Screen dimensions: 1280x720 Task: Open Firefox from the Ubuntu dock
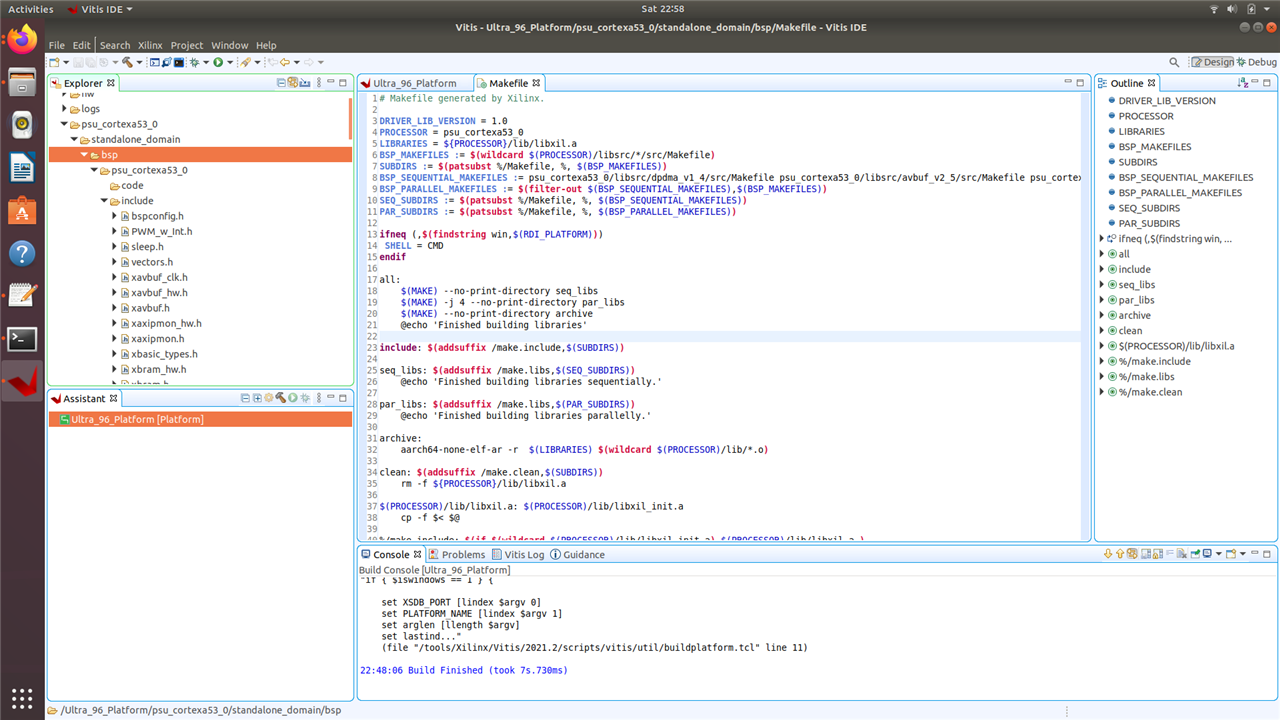(22, 41)
